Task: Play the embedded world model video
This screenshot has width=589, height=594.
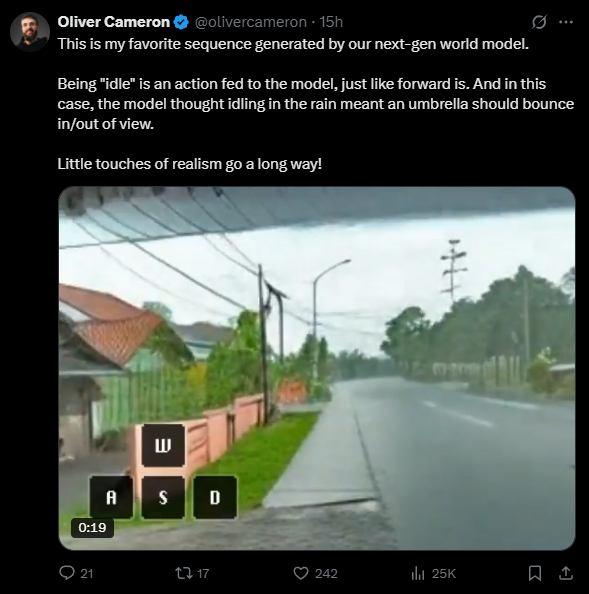Action: [317, 368]
